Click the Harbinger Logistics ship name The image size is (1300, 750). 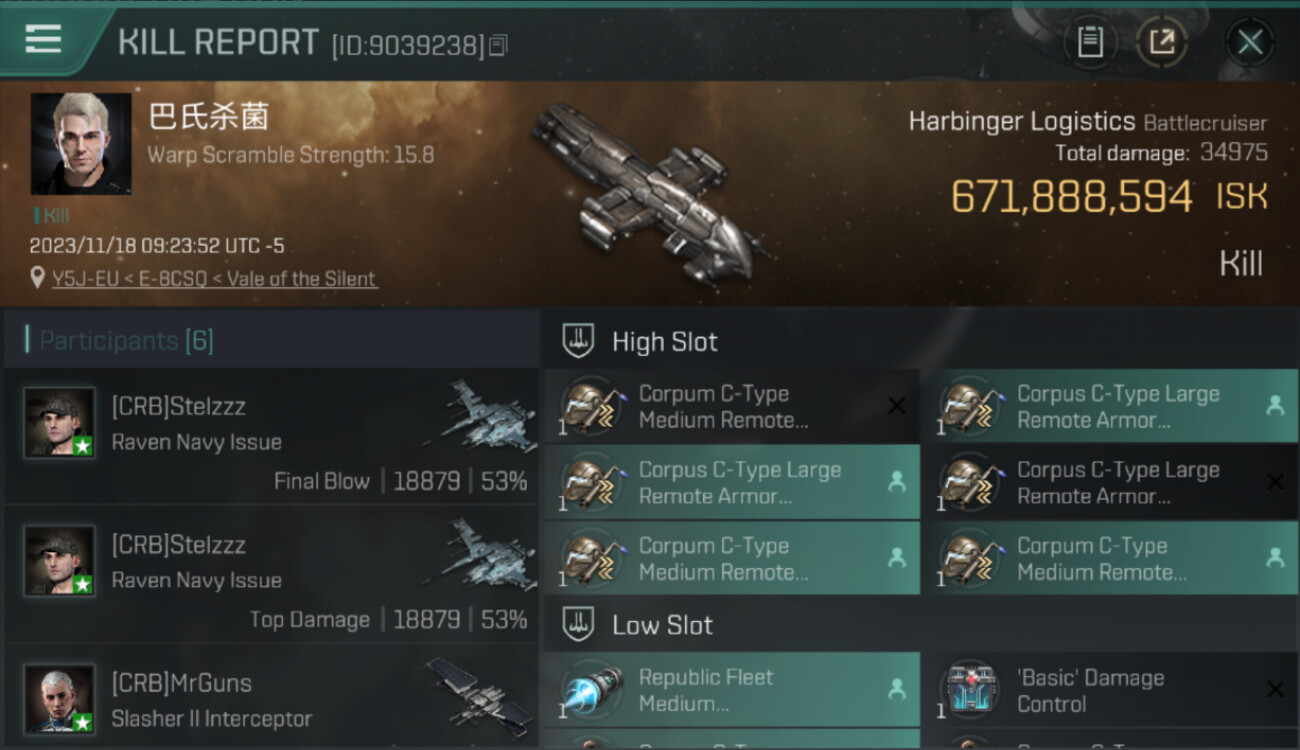pyautogui.click(x=1022, y=122)
